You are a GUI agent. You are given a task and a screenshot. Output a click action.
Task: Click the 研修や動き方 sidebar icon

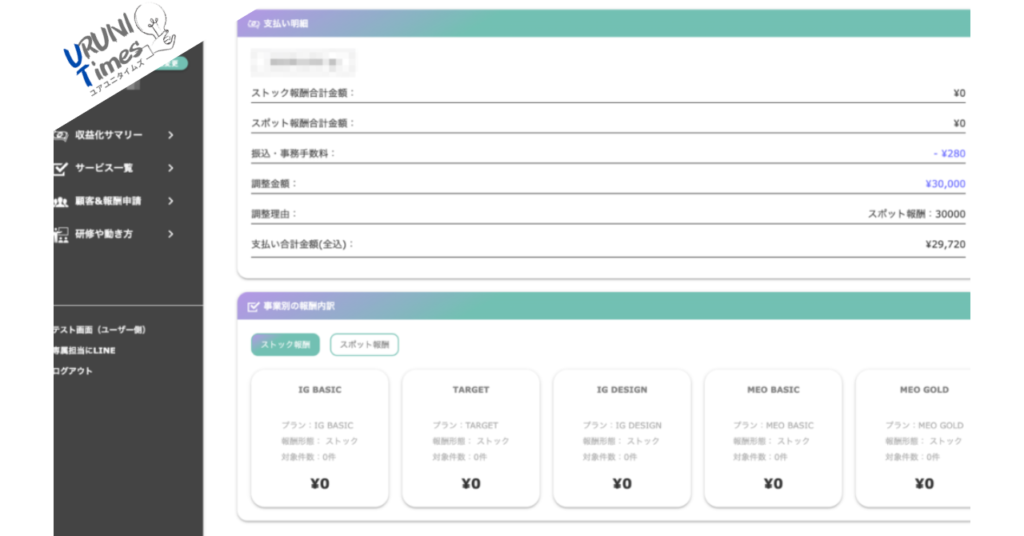point(60,234)
